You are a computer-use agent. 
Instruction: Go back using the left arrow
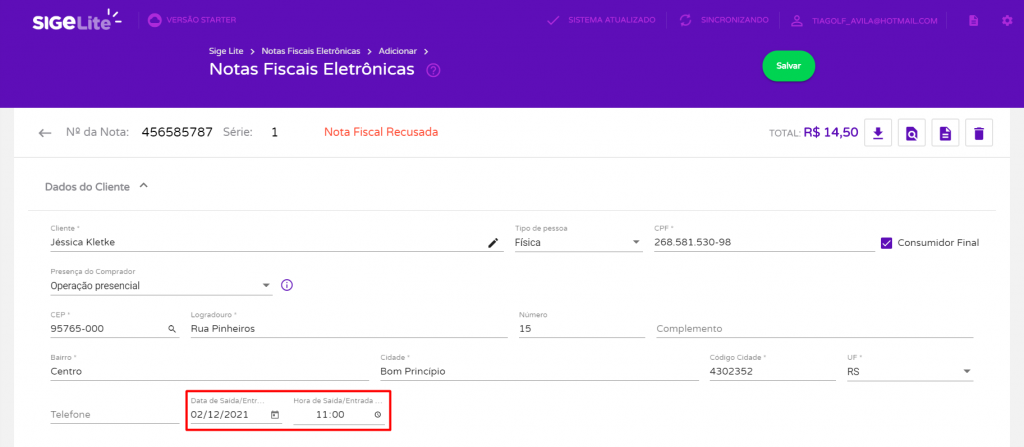pyautogui.click(x=44, y=133)
